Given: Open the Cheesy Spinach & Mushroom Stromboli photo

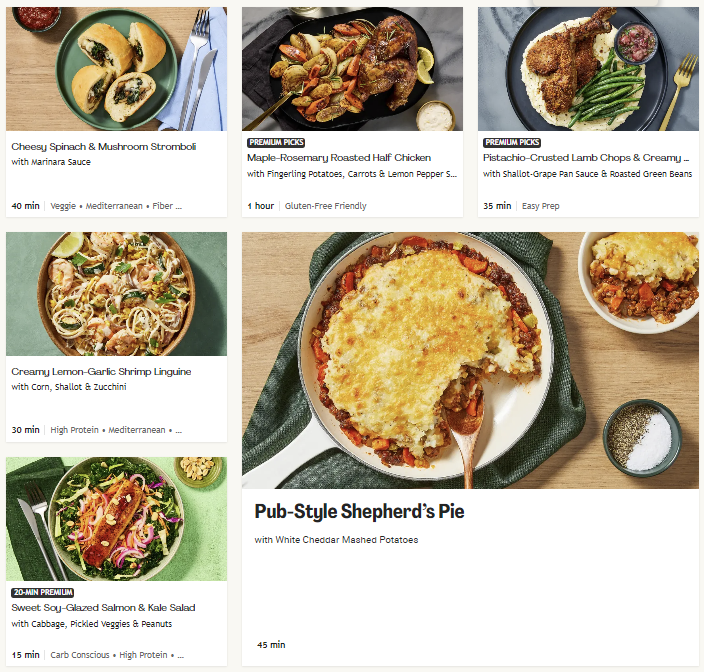Looking at the screenshot, I should [116, 68].
